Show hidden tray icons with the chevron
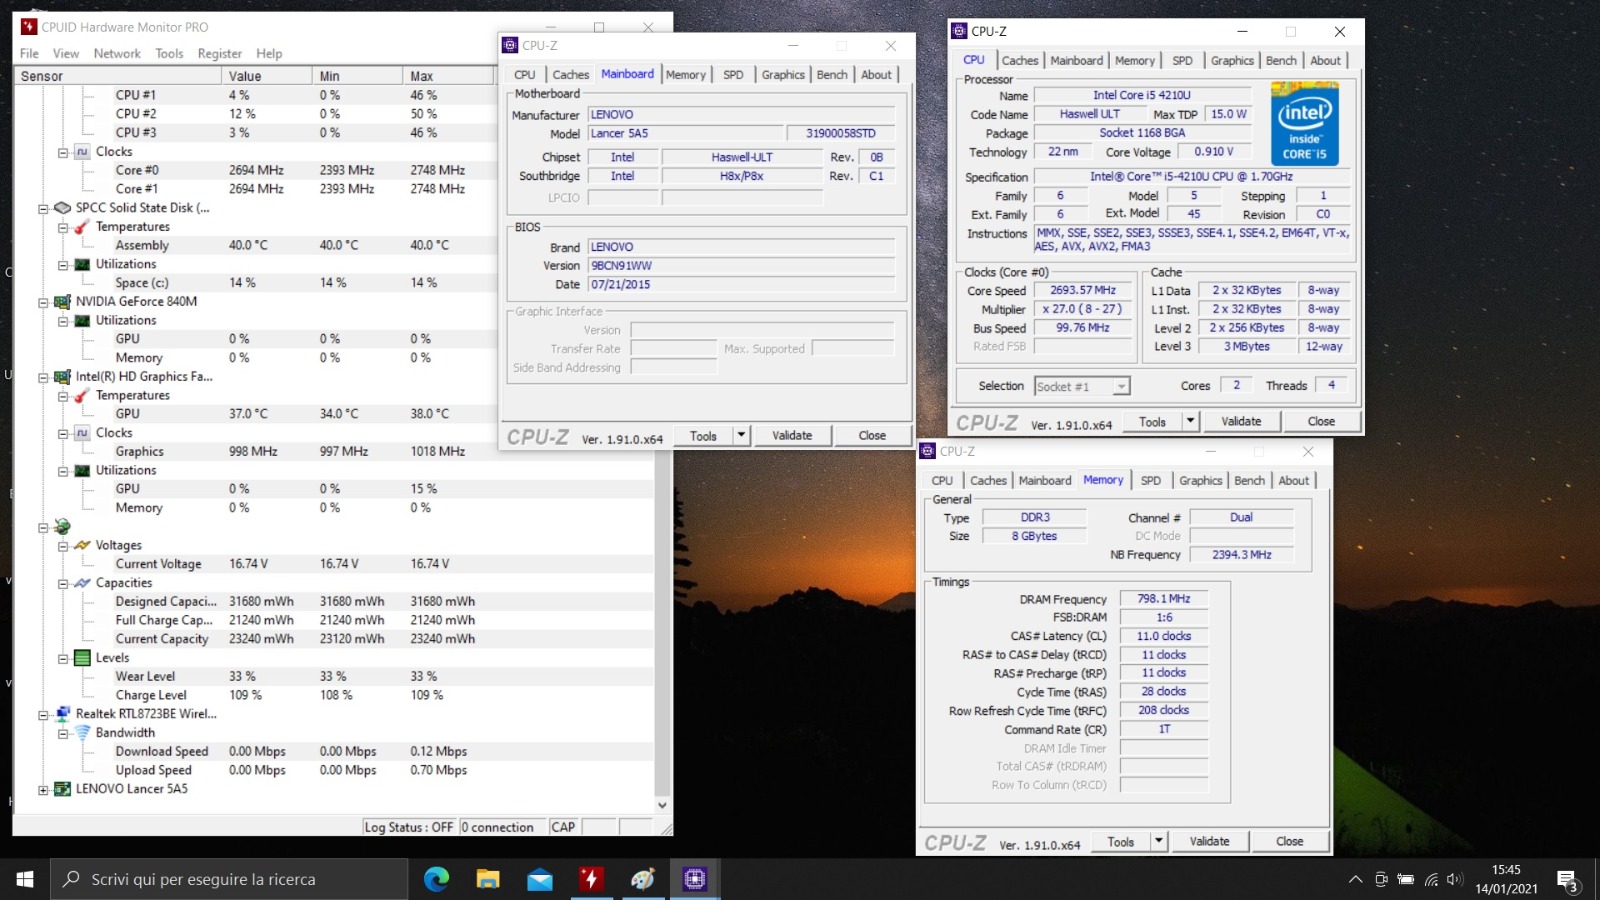Viewport: 1600px width, 900px height. [1355, 880]
